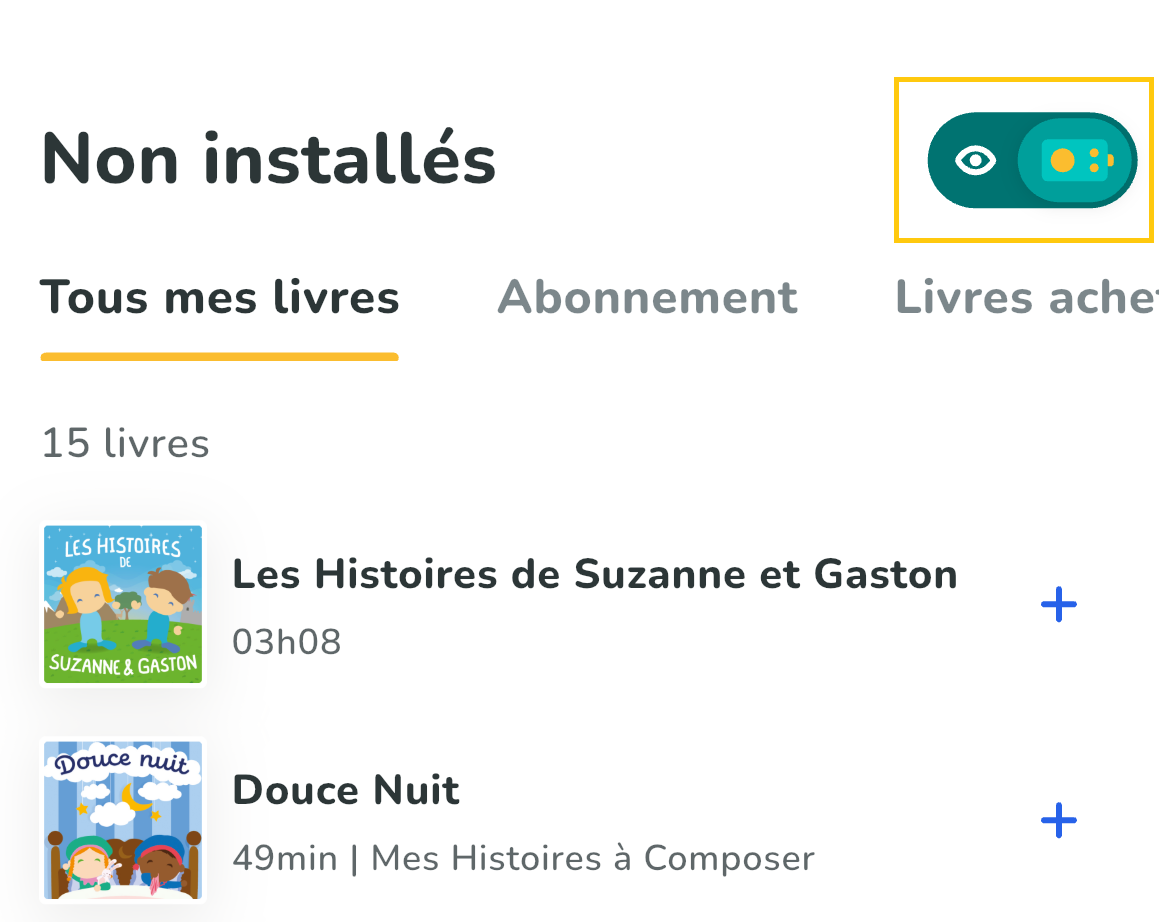Click the dark teal left half of toggle
The height and width of the screenshot is (922, 1159).
click(973, 160)
